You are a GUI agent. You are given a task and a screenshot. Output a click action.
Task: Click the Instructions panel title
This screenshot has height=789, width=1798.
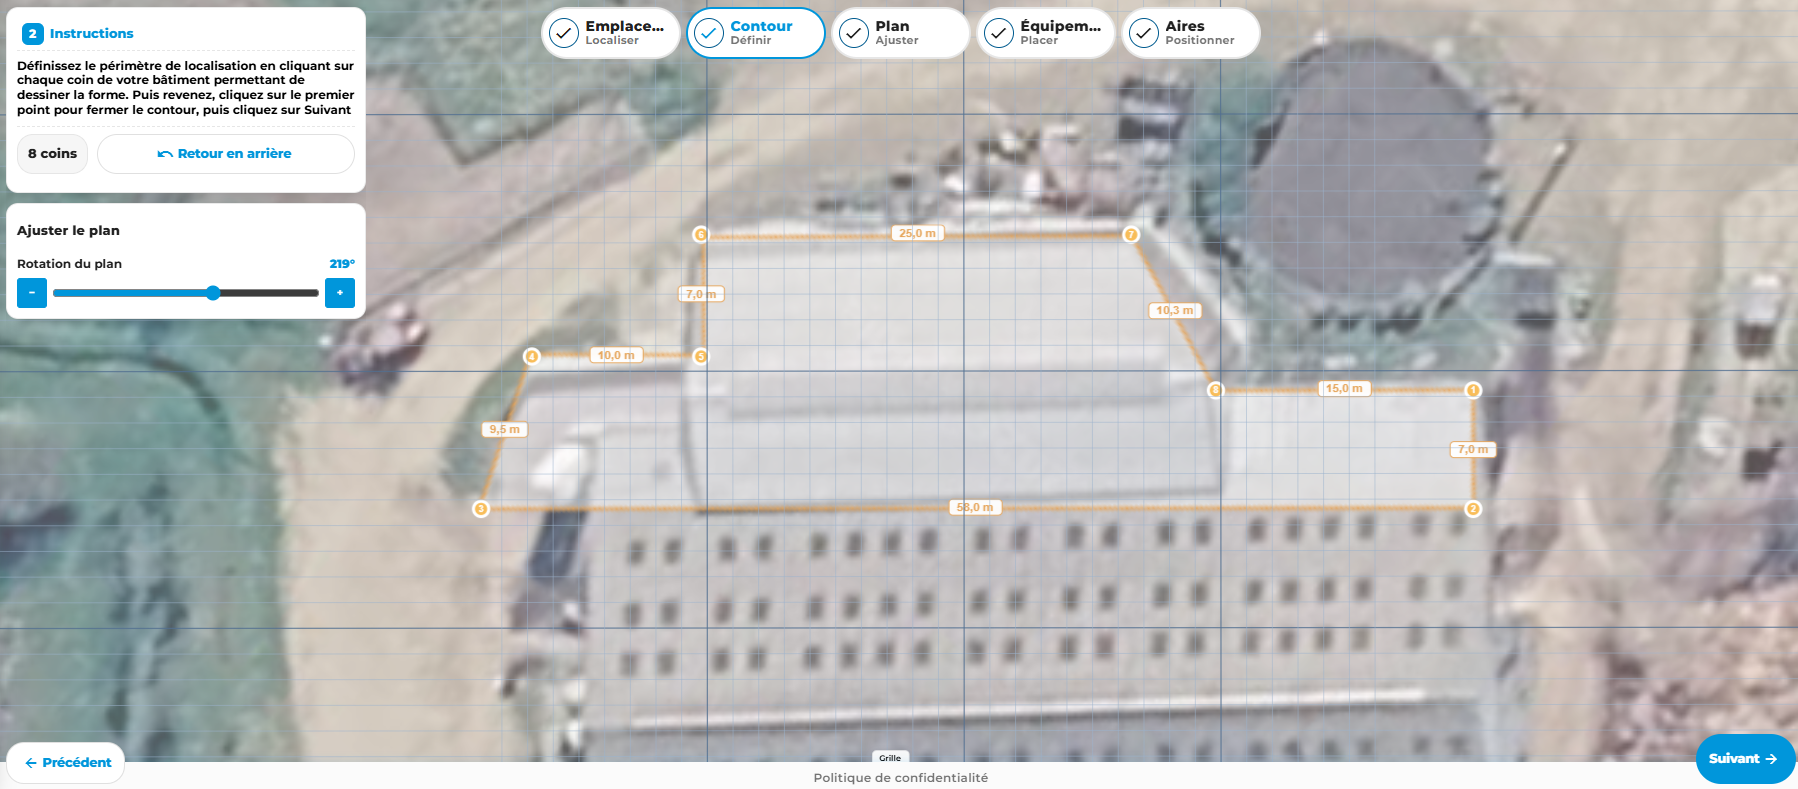click(91, 34)
